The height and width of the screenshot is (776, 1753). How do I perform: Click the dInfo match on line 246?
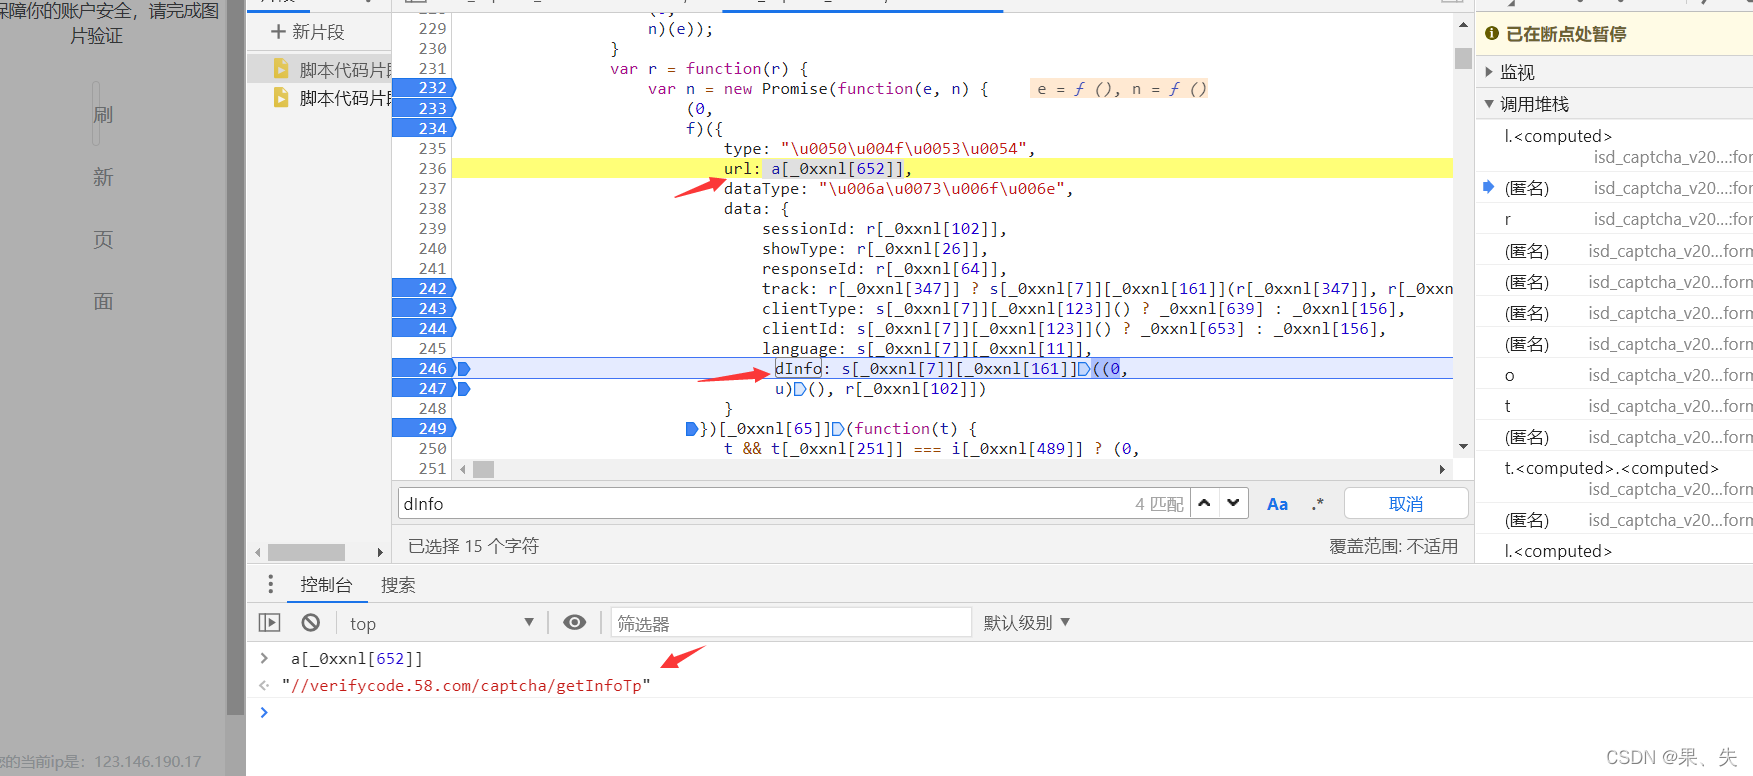[x=798, y=368]
